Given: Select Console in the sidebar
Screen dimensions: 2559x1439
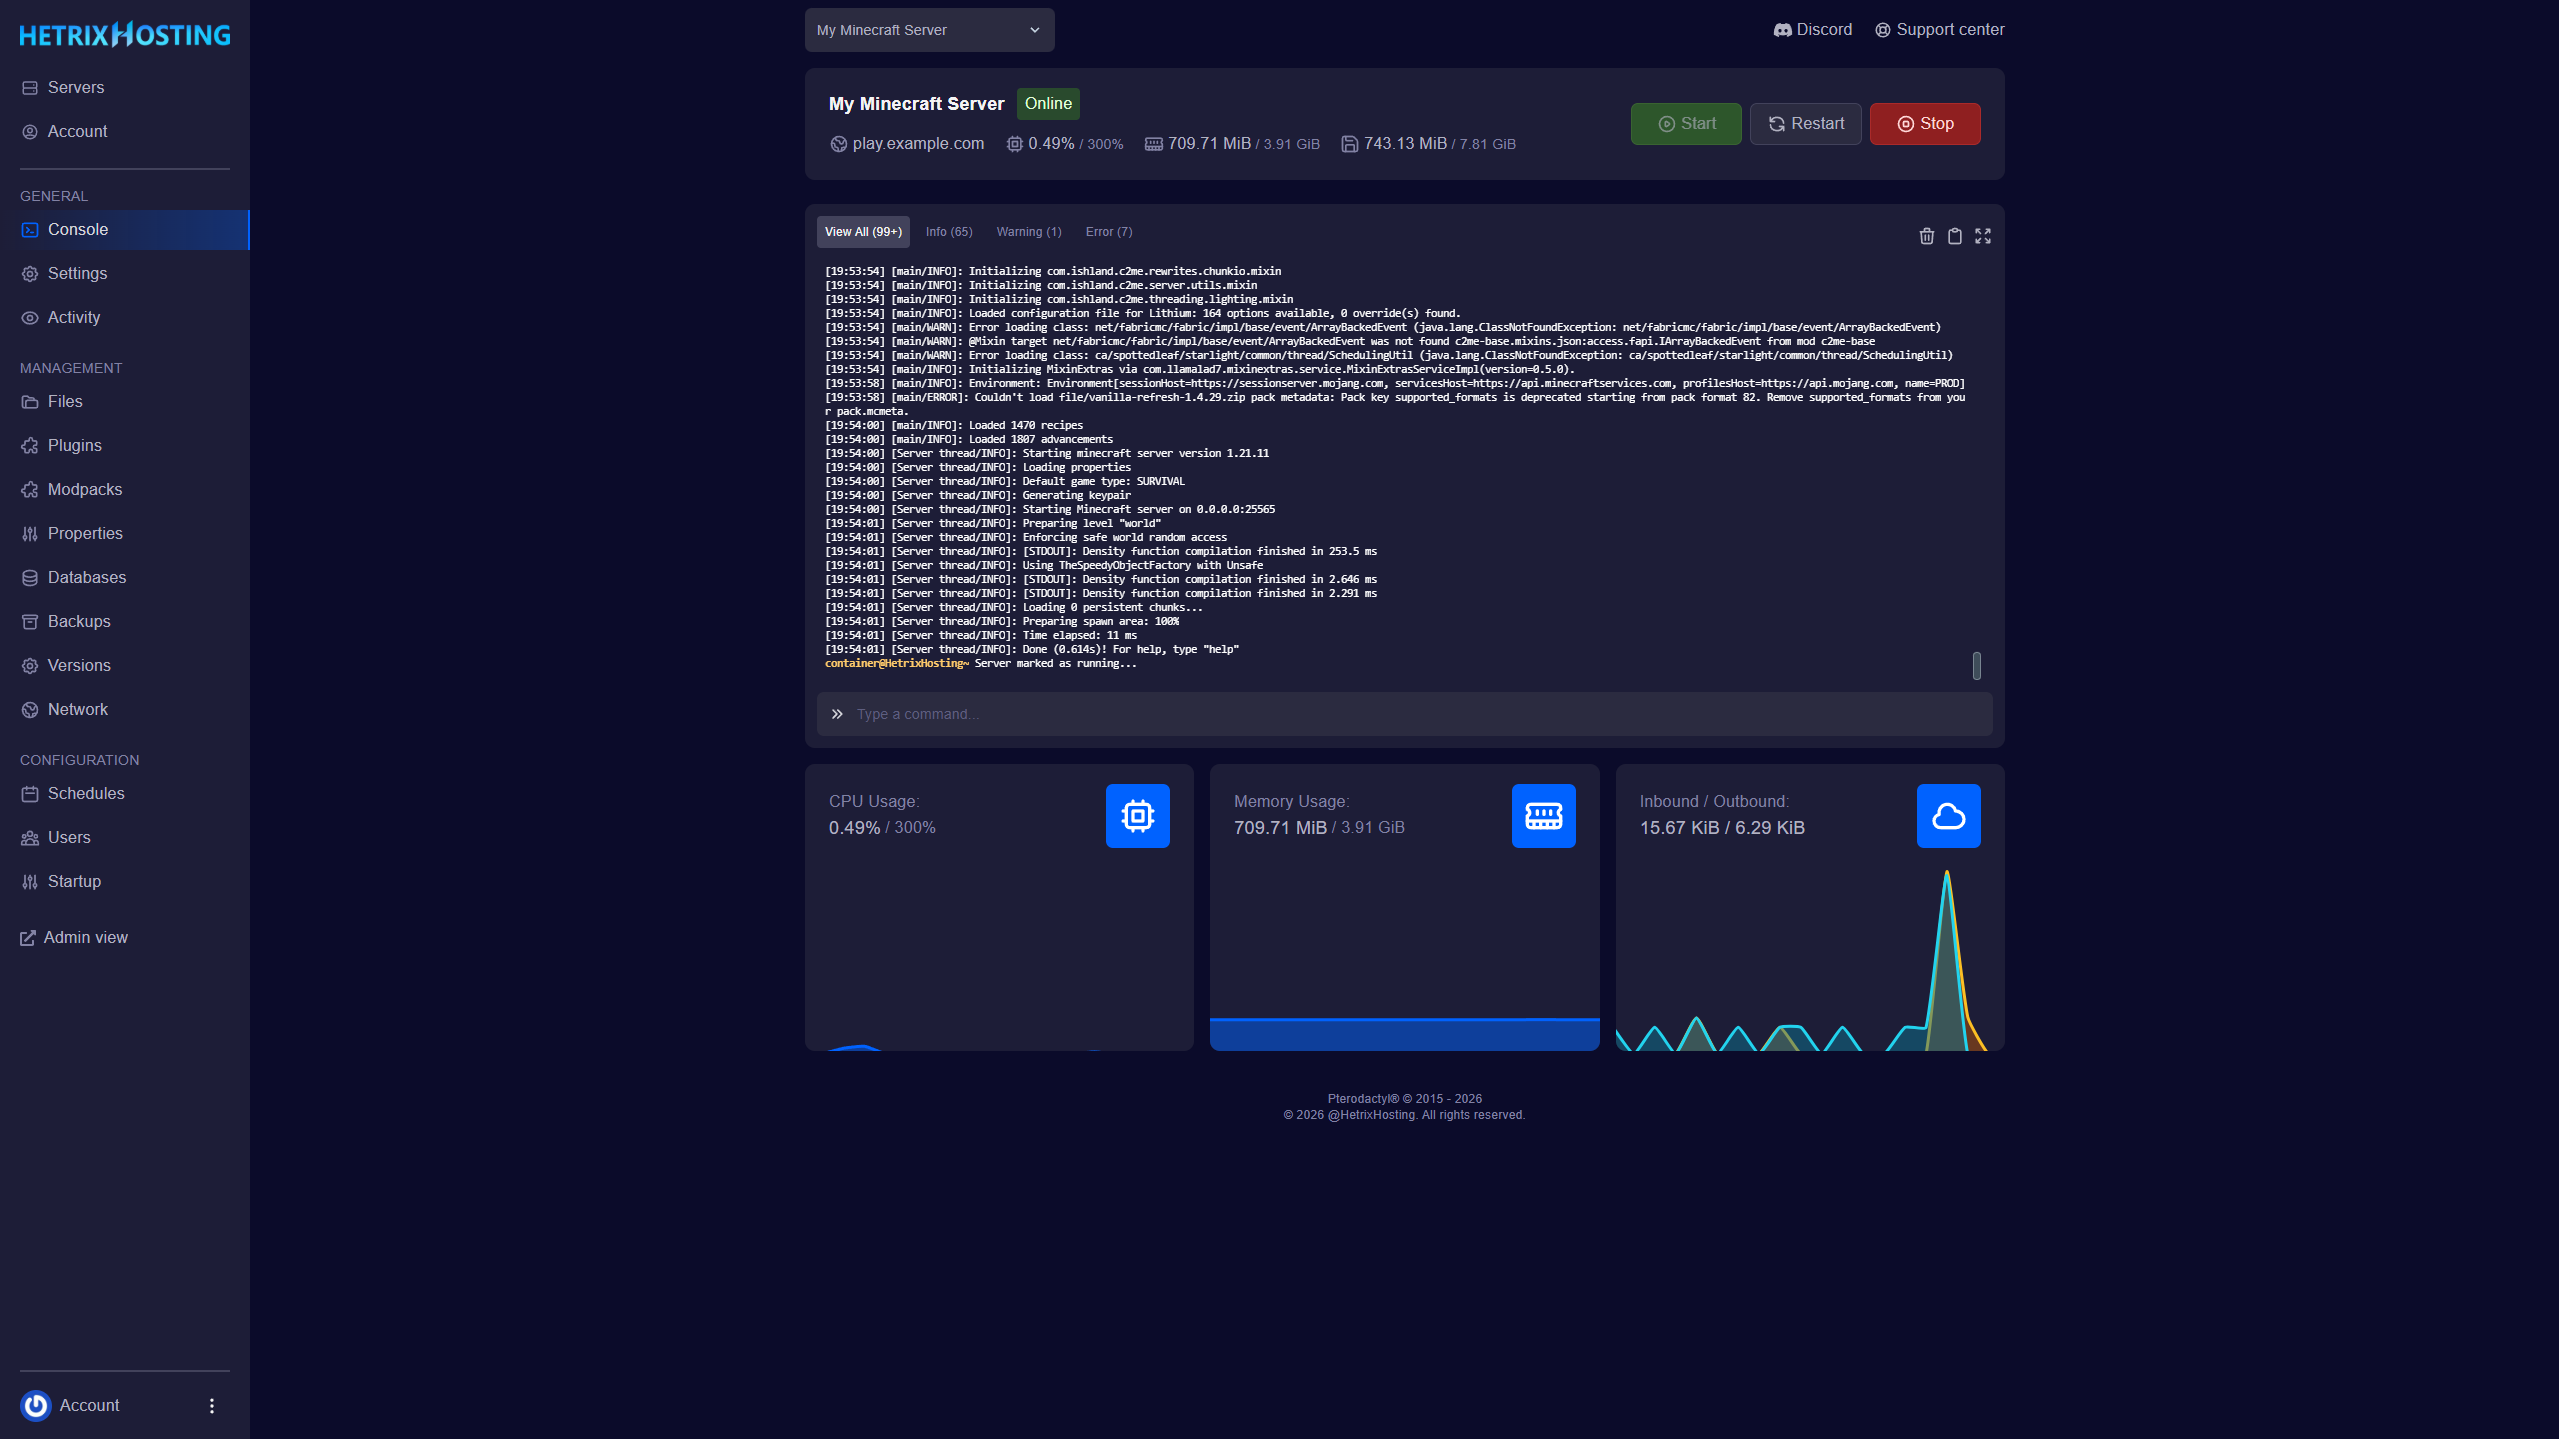Looking at the screenshot, I should coord(125,230).
